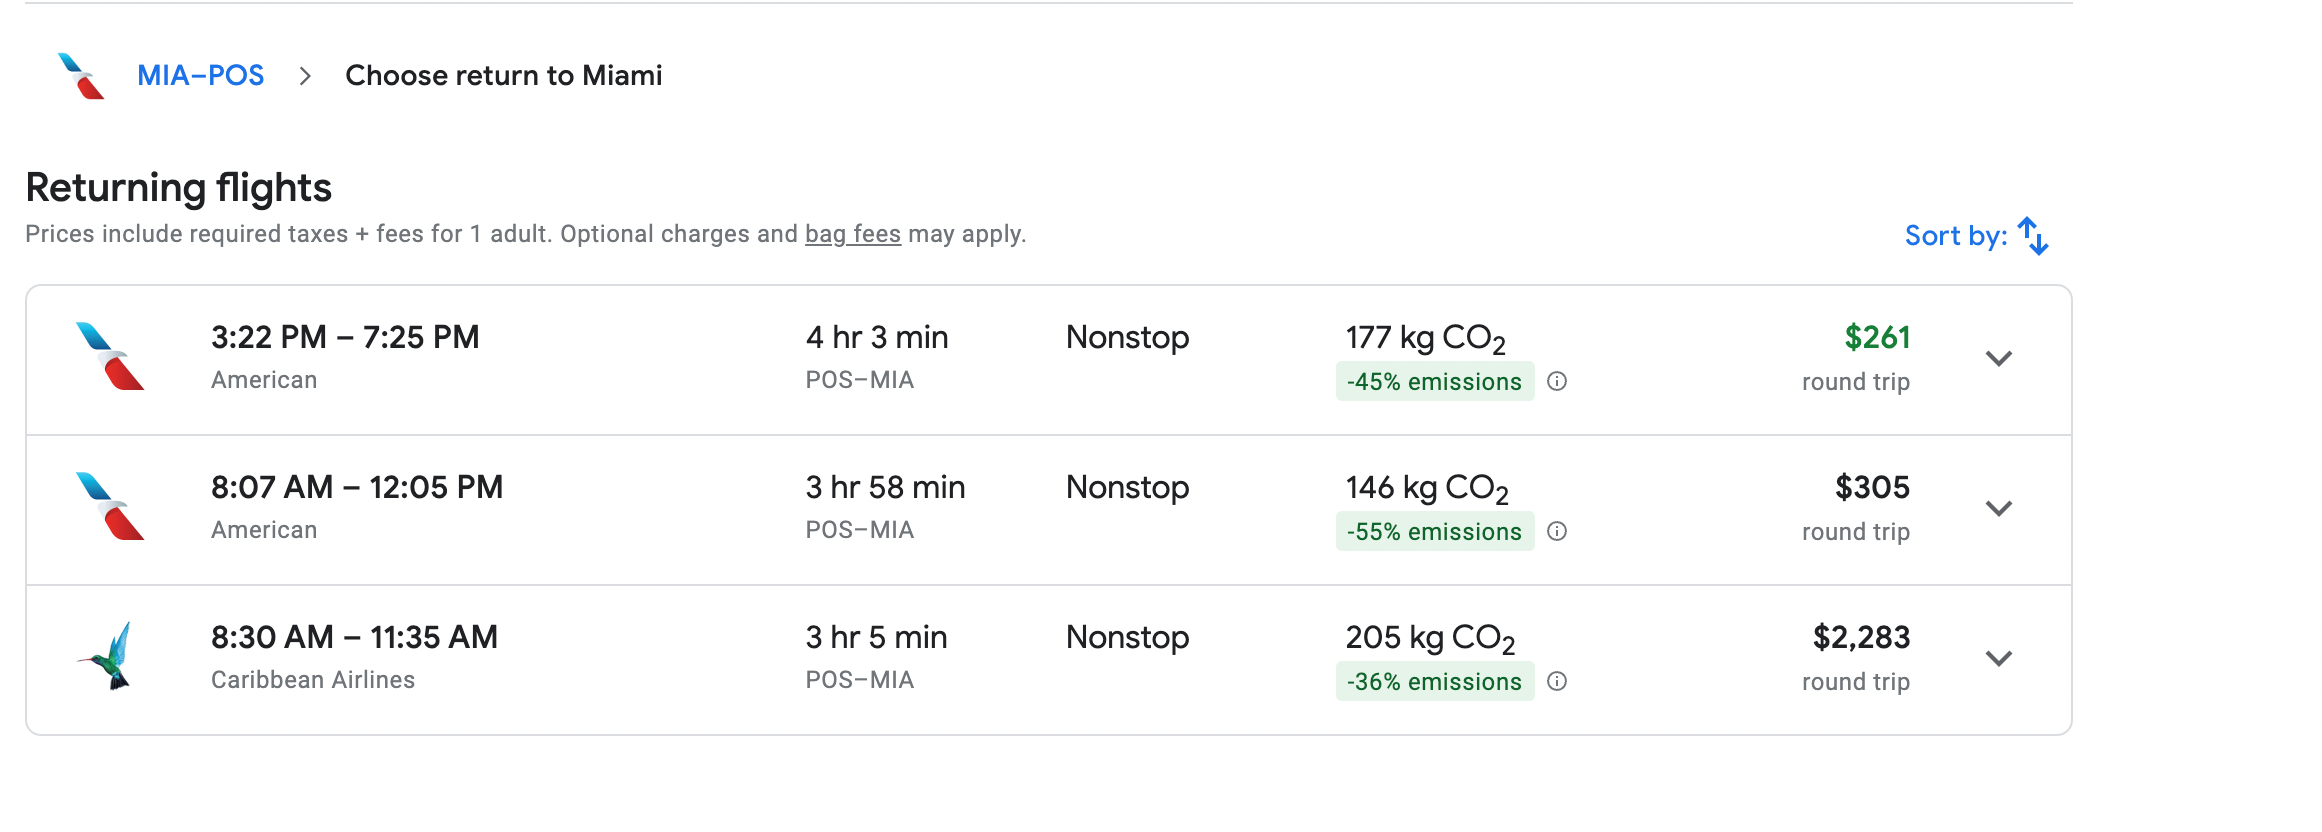Viewport: 2322px width, 832px height.
Task: Expand the 3:22 PM American flight details
Action: point(1998,359)
